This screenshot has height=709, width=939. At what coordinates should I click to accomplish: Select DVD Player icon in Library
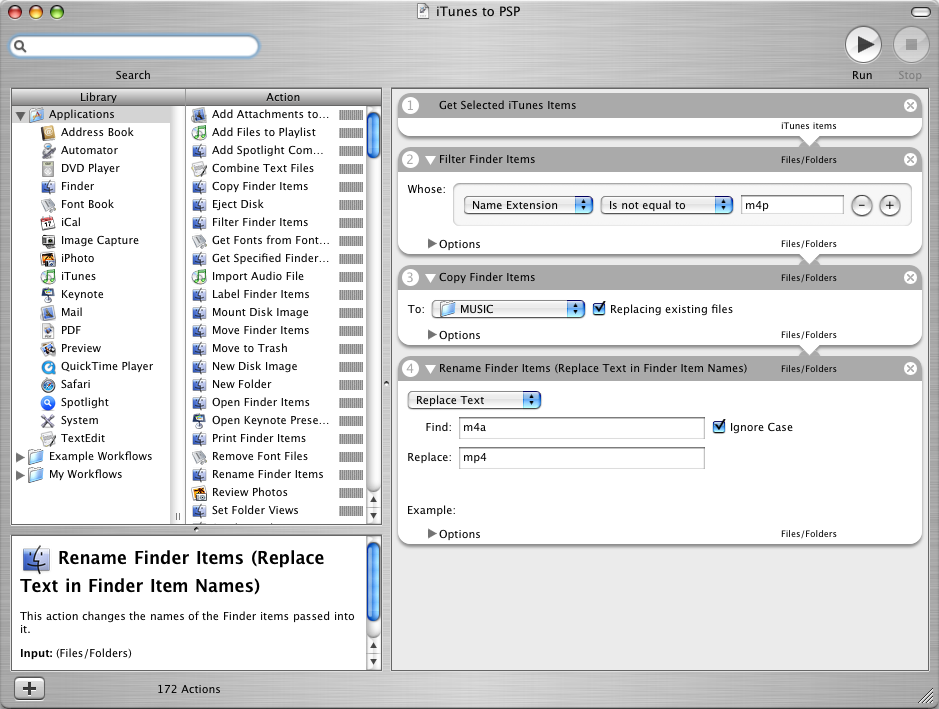(48, 168)
